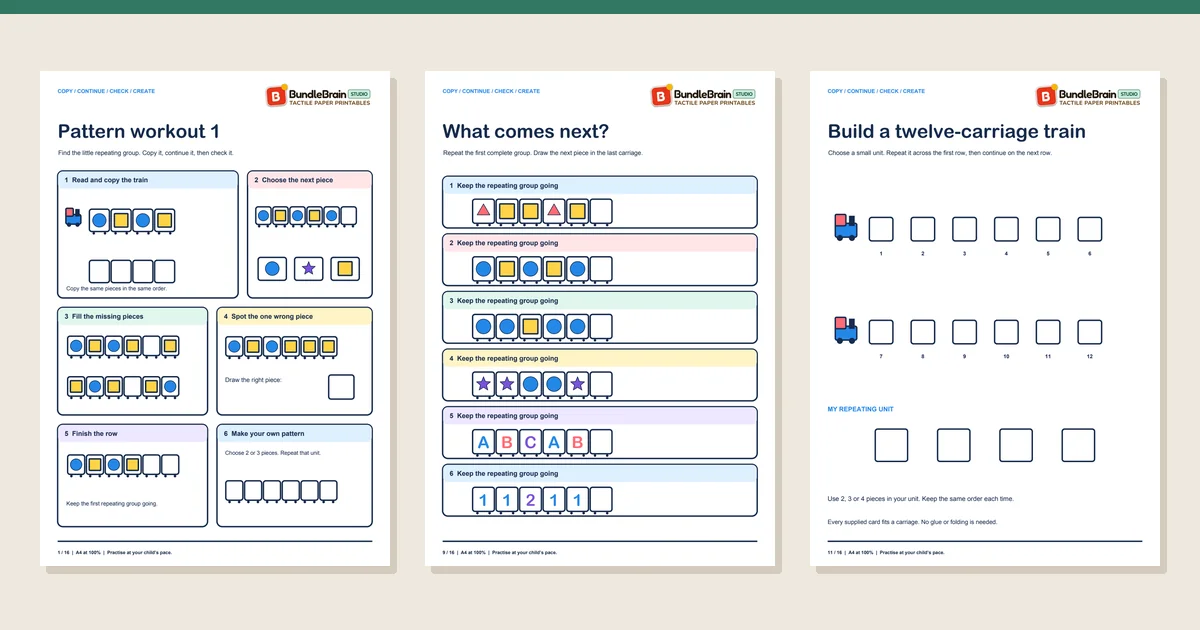Open the Pattern workout 1 page thumbnail
This screenshot has height=630, width=1200.
click(x=215, y=319)
